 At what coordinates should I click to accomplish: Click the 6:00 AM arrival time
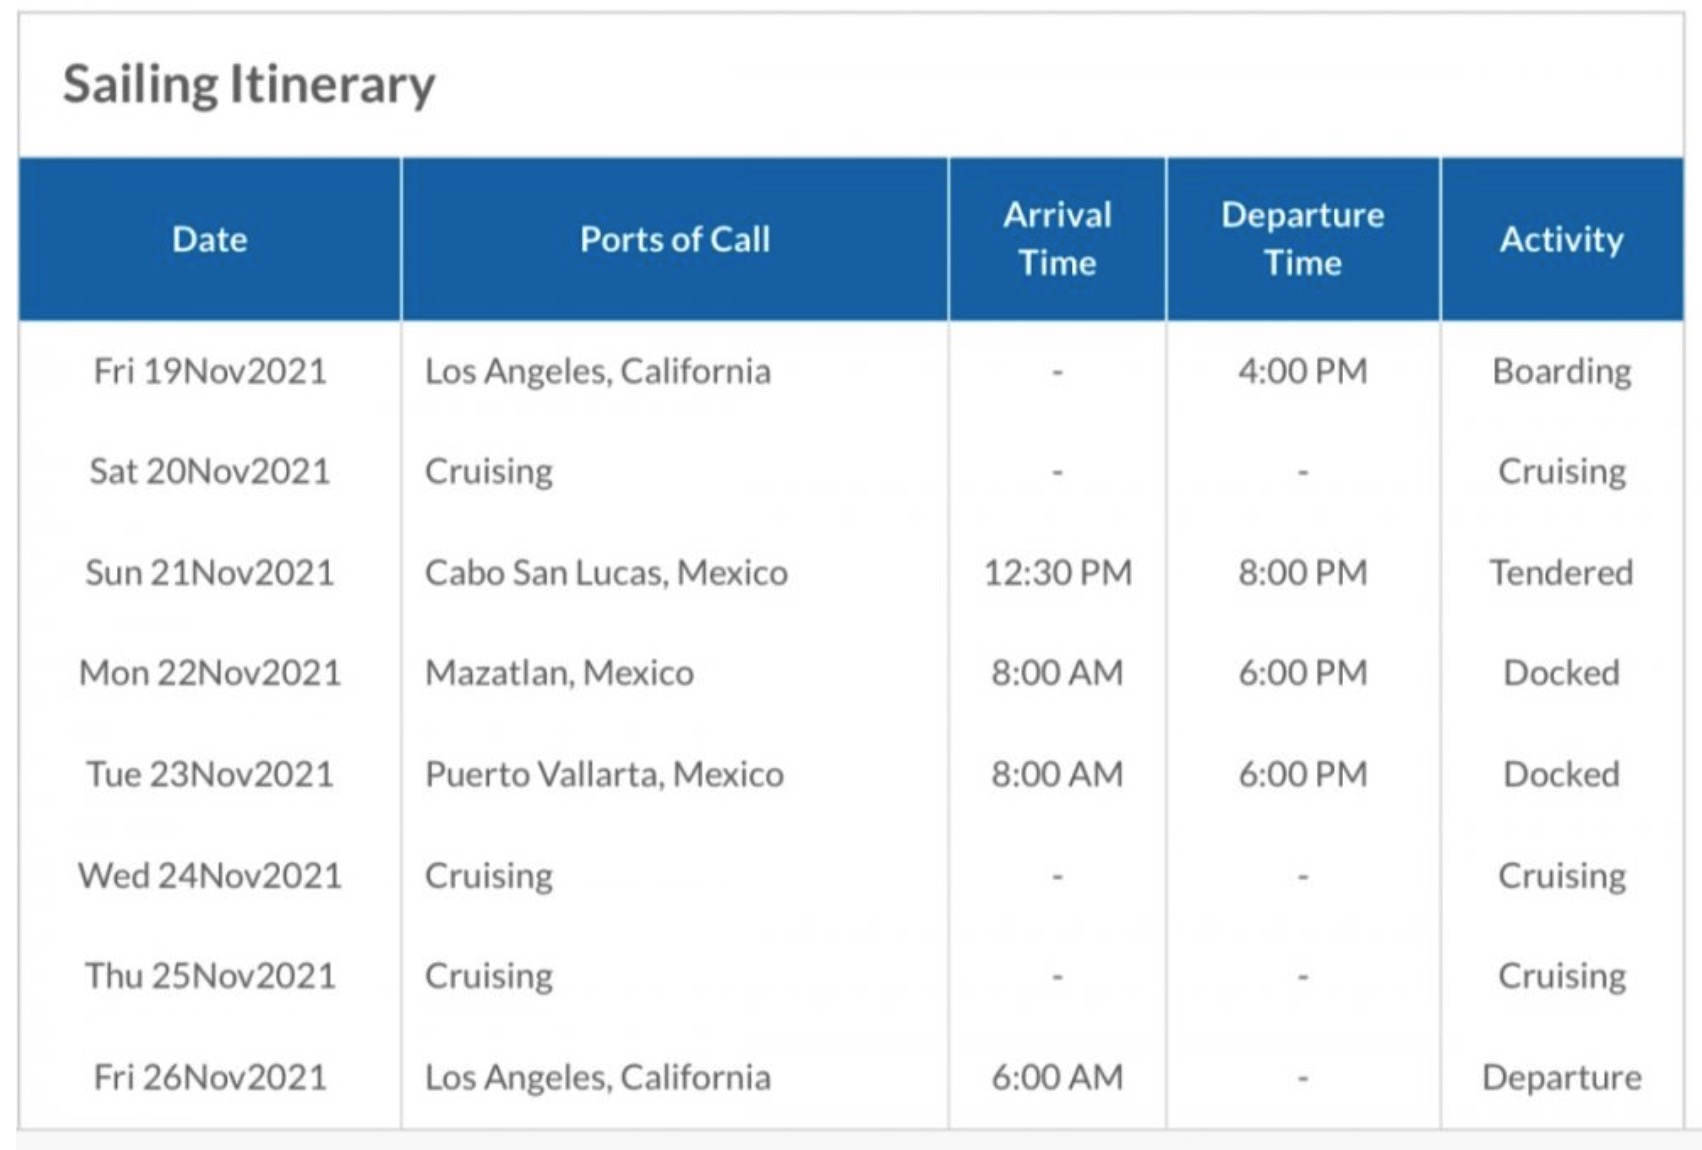click(x=1057, y=1077)
